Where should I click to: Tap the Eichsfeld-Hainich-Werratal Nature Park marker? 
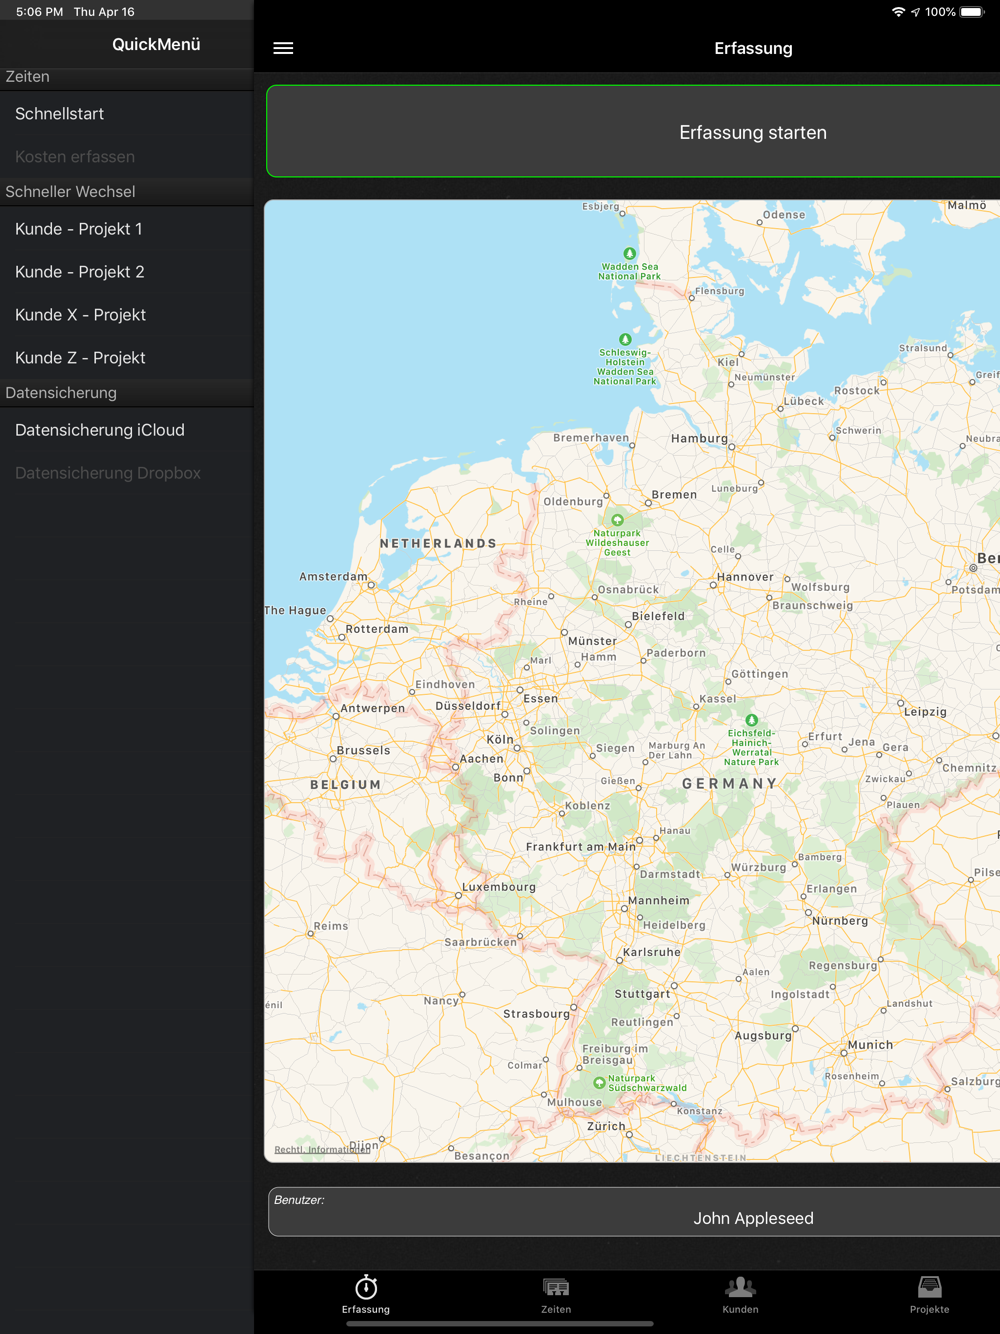(x=752, y=720)
